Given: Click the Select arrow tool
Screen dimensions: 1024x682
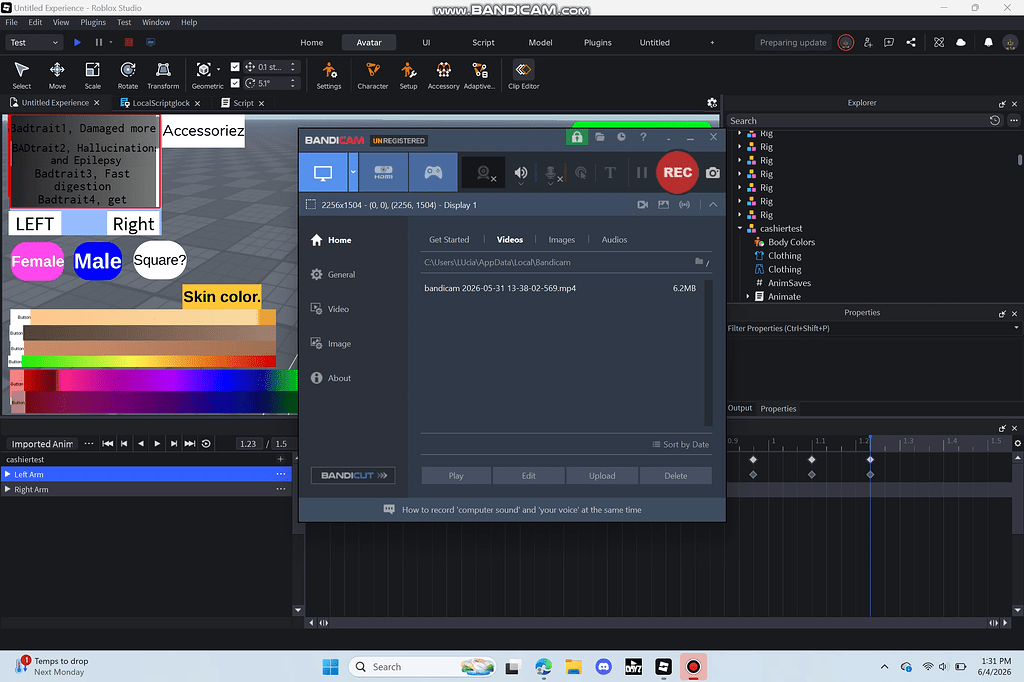Looking at the screenshot, I should tap(22, 75).
